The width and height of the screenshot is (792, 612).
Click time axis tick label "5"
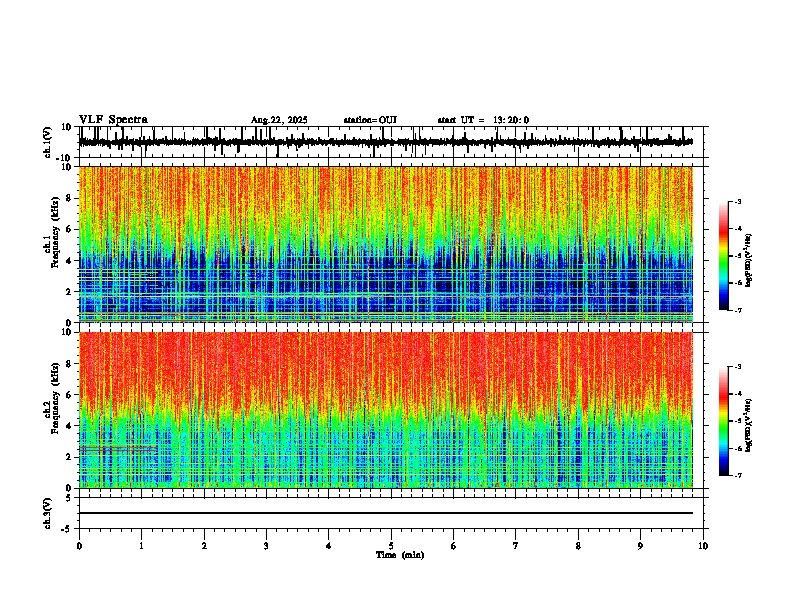click(x=391, y=546)
